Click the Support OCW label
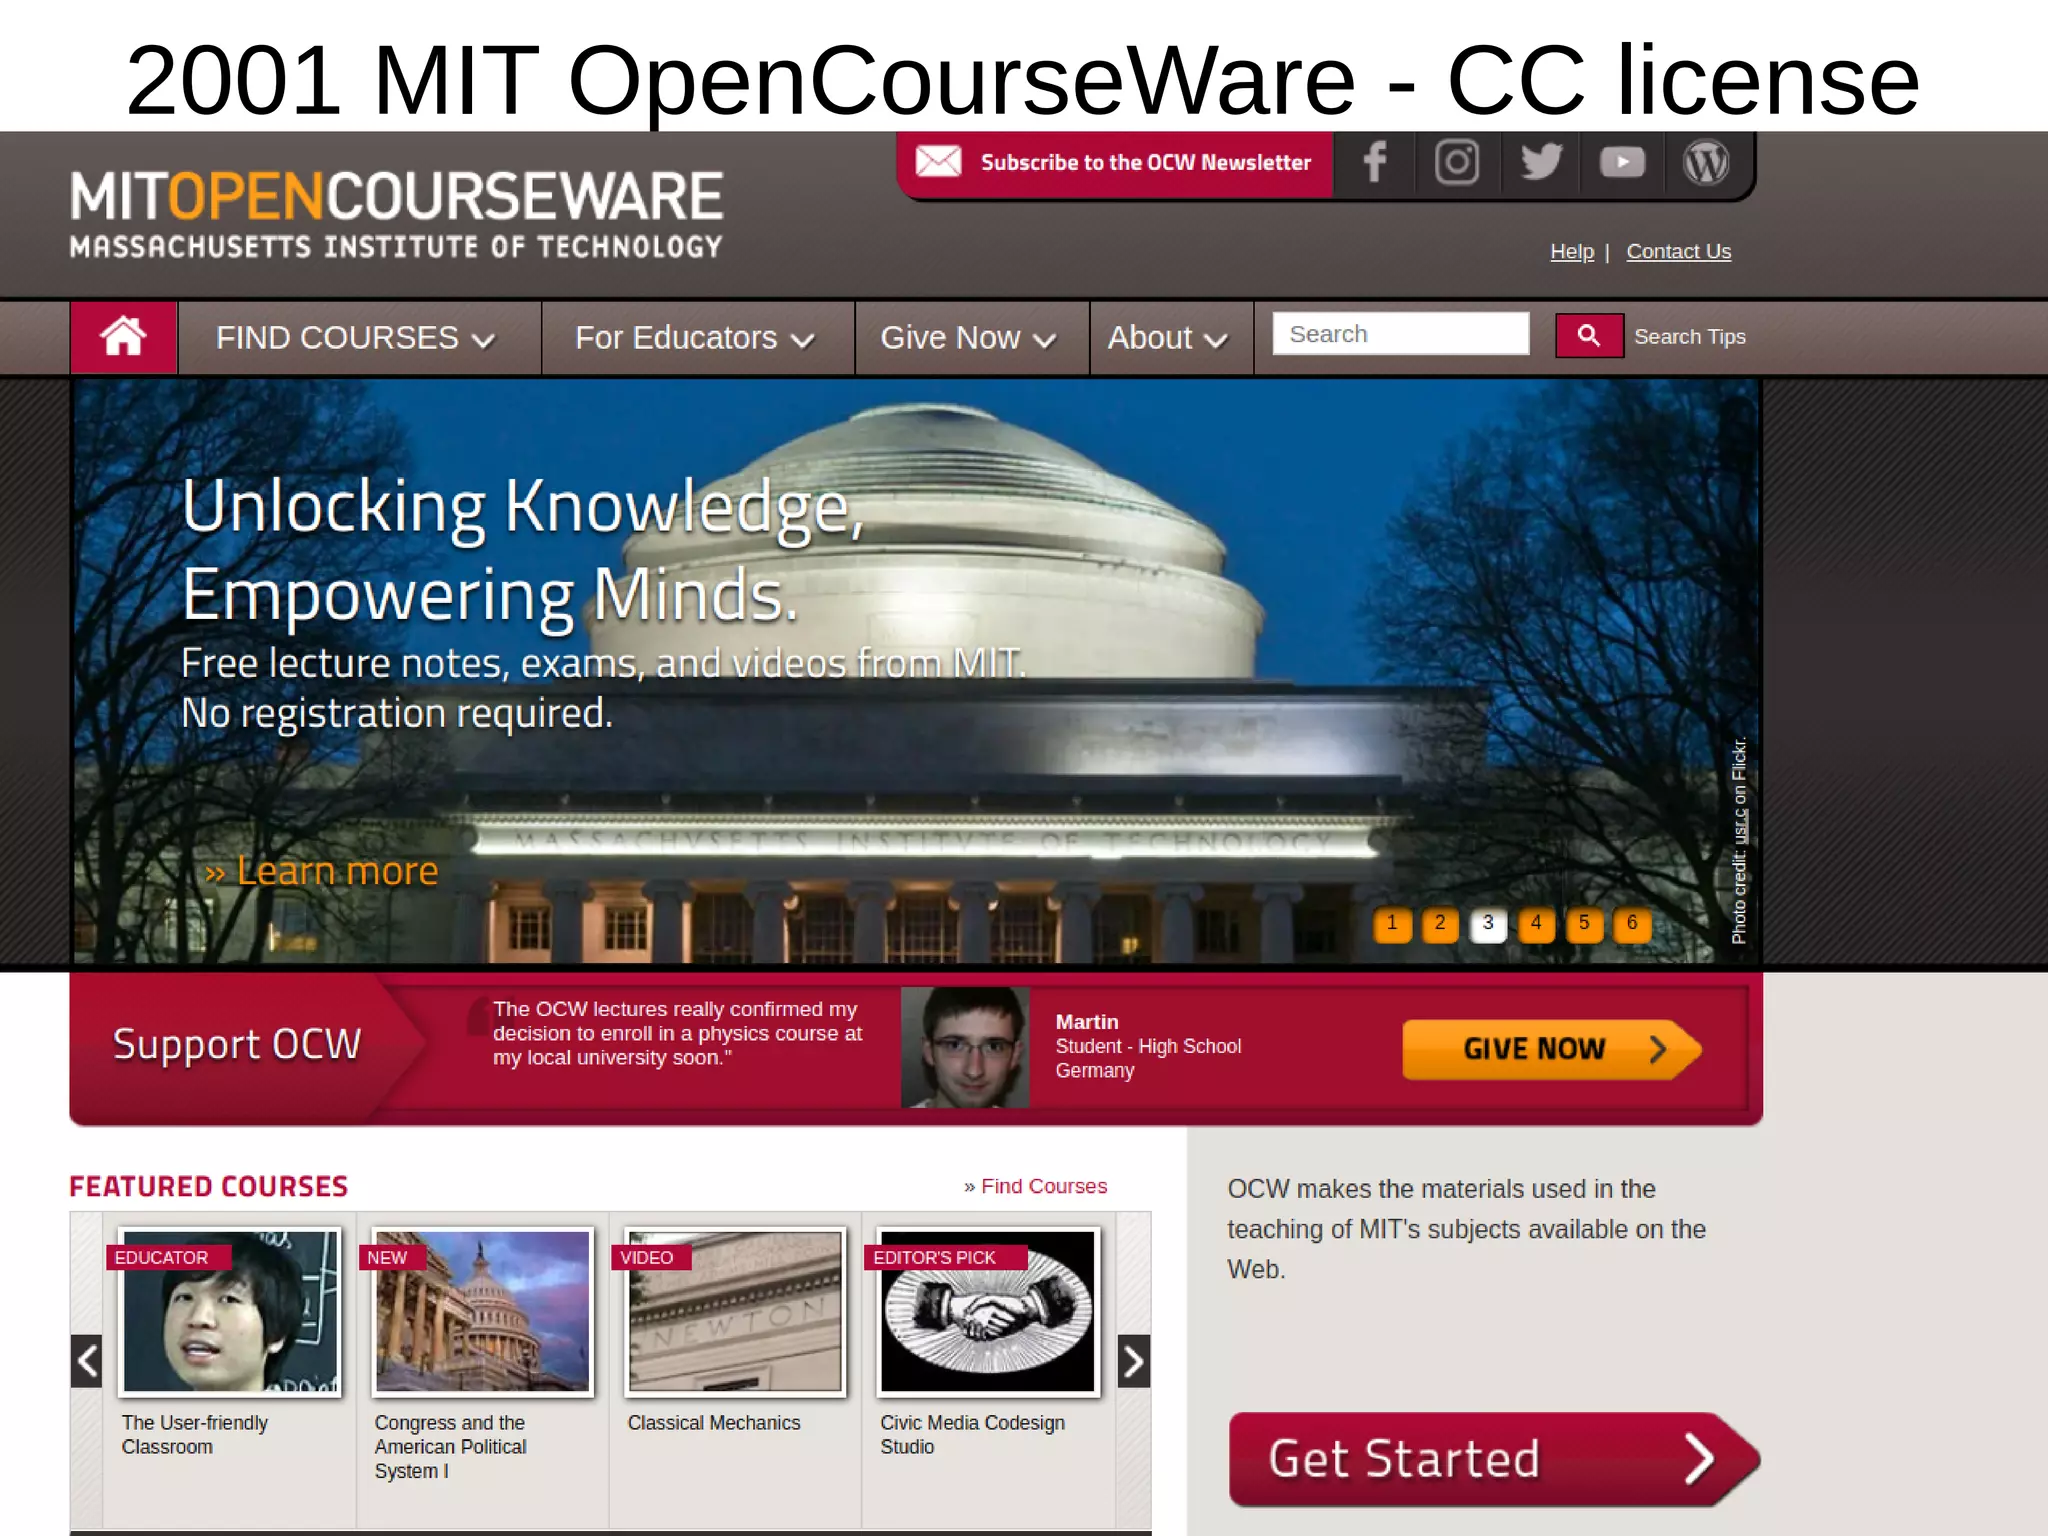The width and height of the screenshot is (2048, 1536). (x=237, y=1044)
